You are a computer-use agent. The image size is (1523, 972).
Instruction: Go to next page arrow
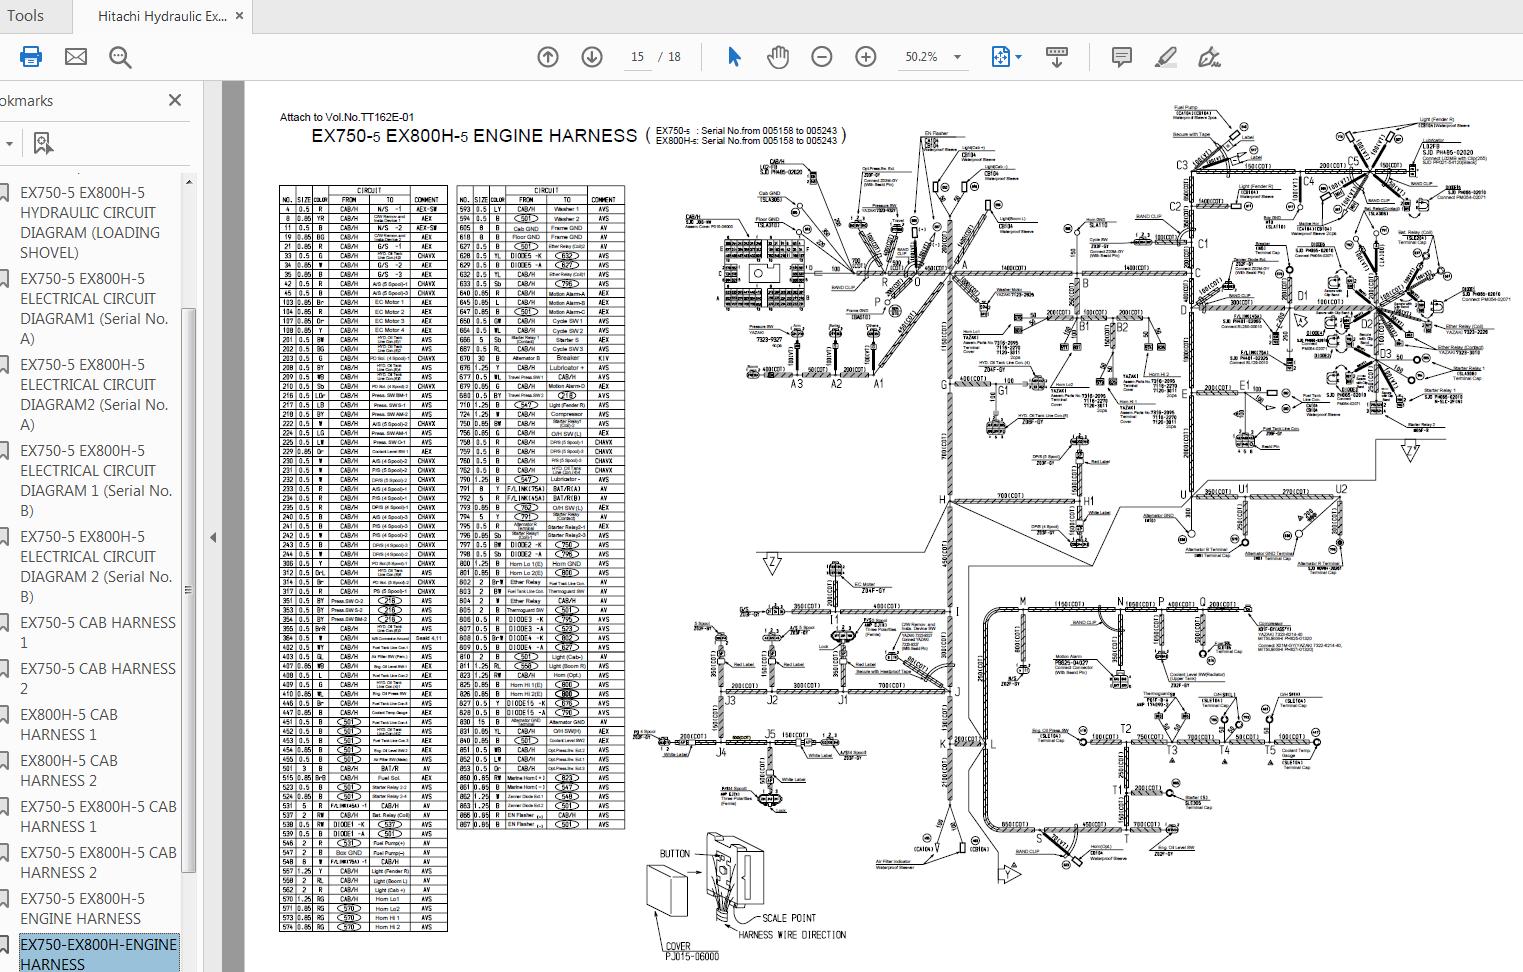(x=592, y=57)
